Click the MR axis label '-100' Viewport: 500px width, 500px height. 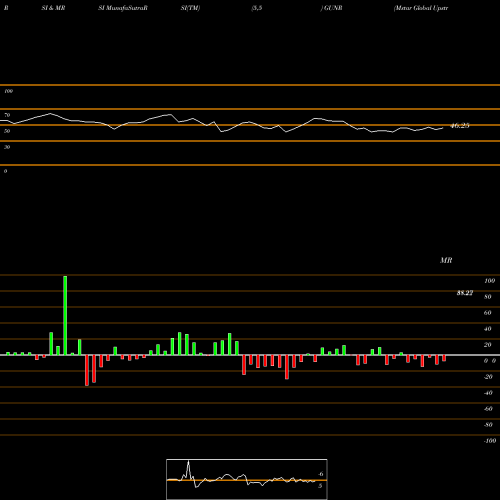490,441
